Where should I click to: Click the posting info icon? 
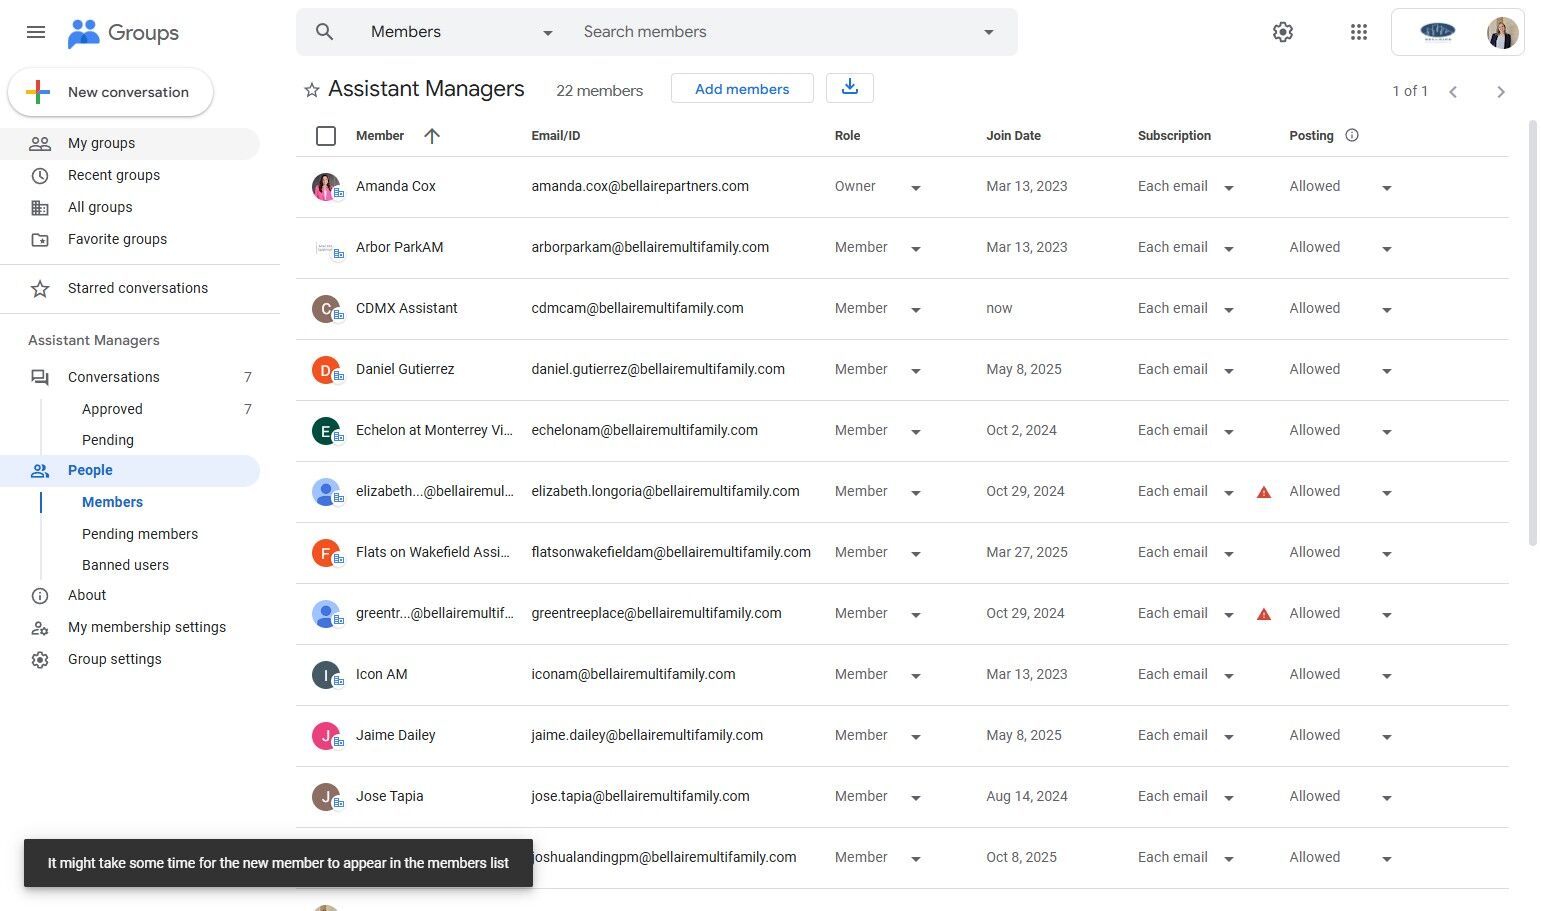(1352, 135)
